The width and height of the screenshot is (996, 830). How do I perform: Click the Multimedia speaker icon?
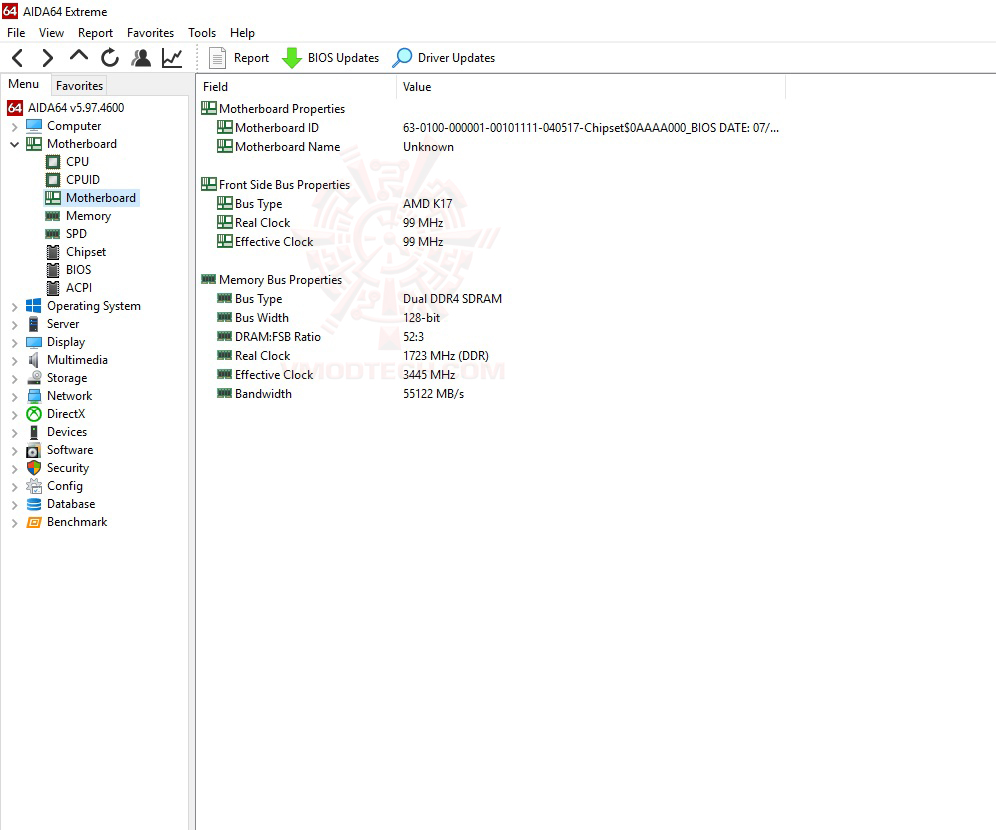pyautogui.click(x=34, y=360)
